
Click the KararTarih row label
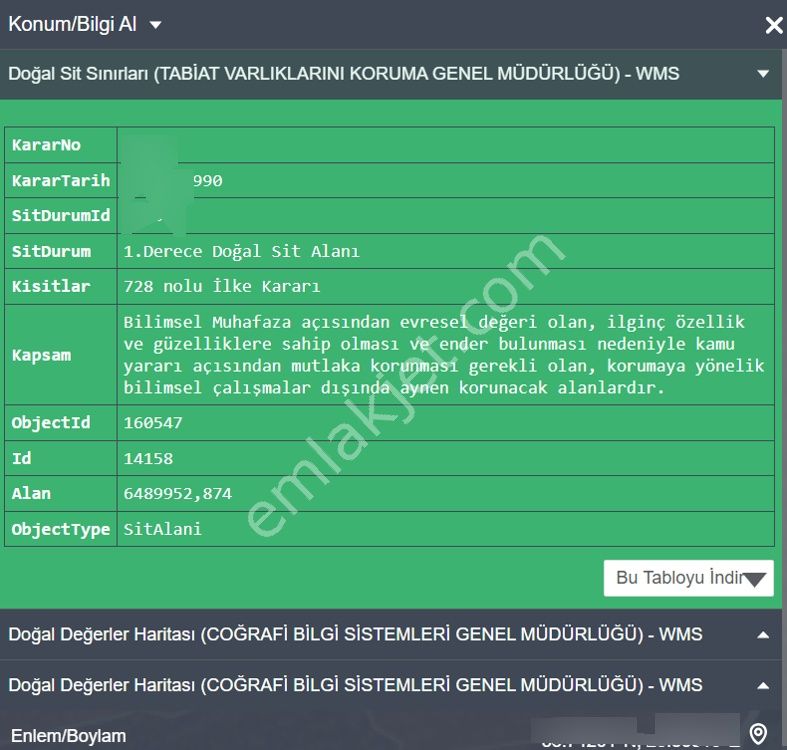point(61,181)
